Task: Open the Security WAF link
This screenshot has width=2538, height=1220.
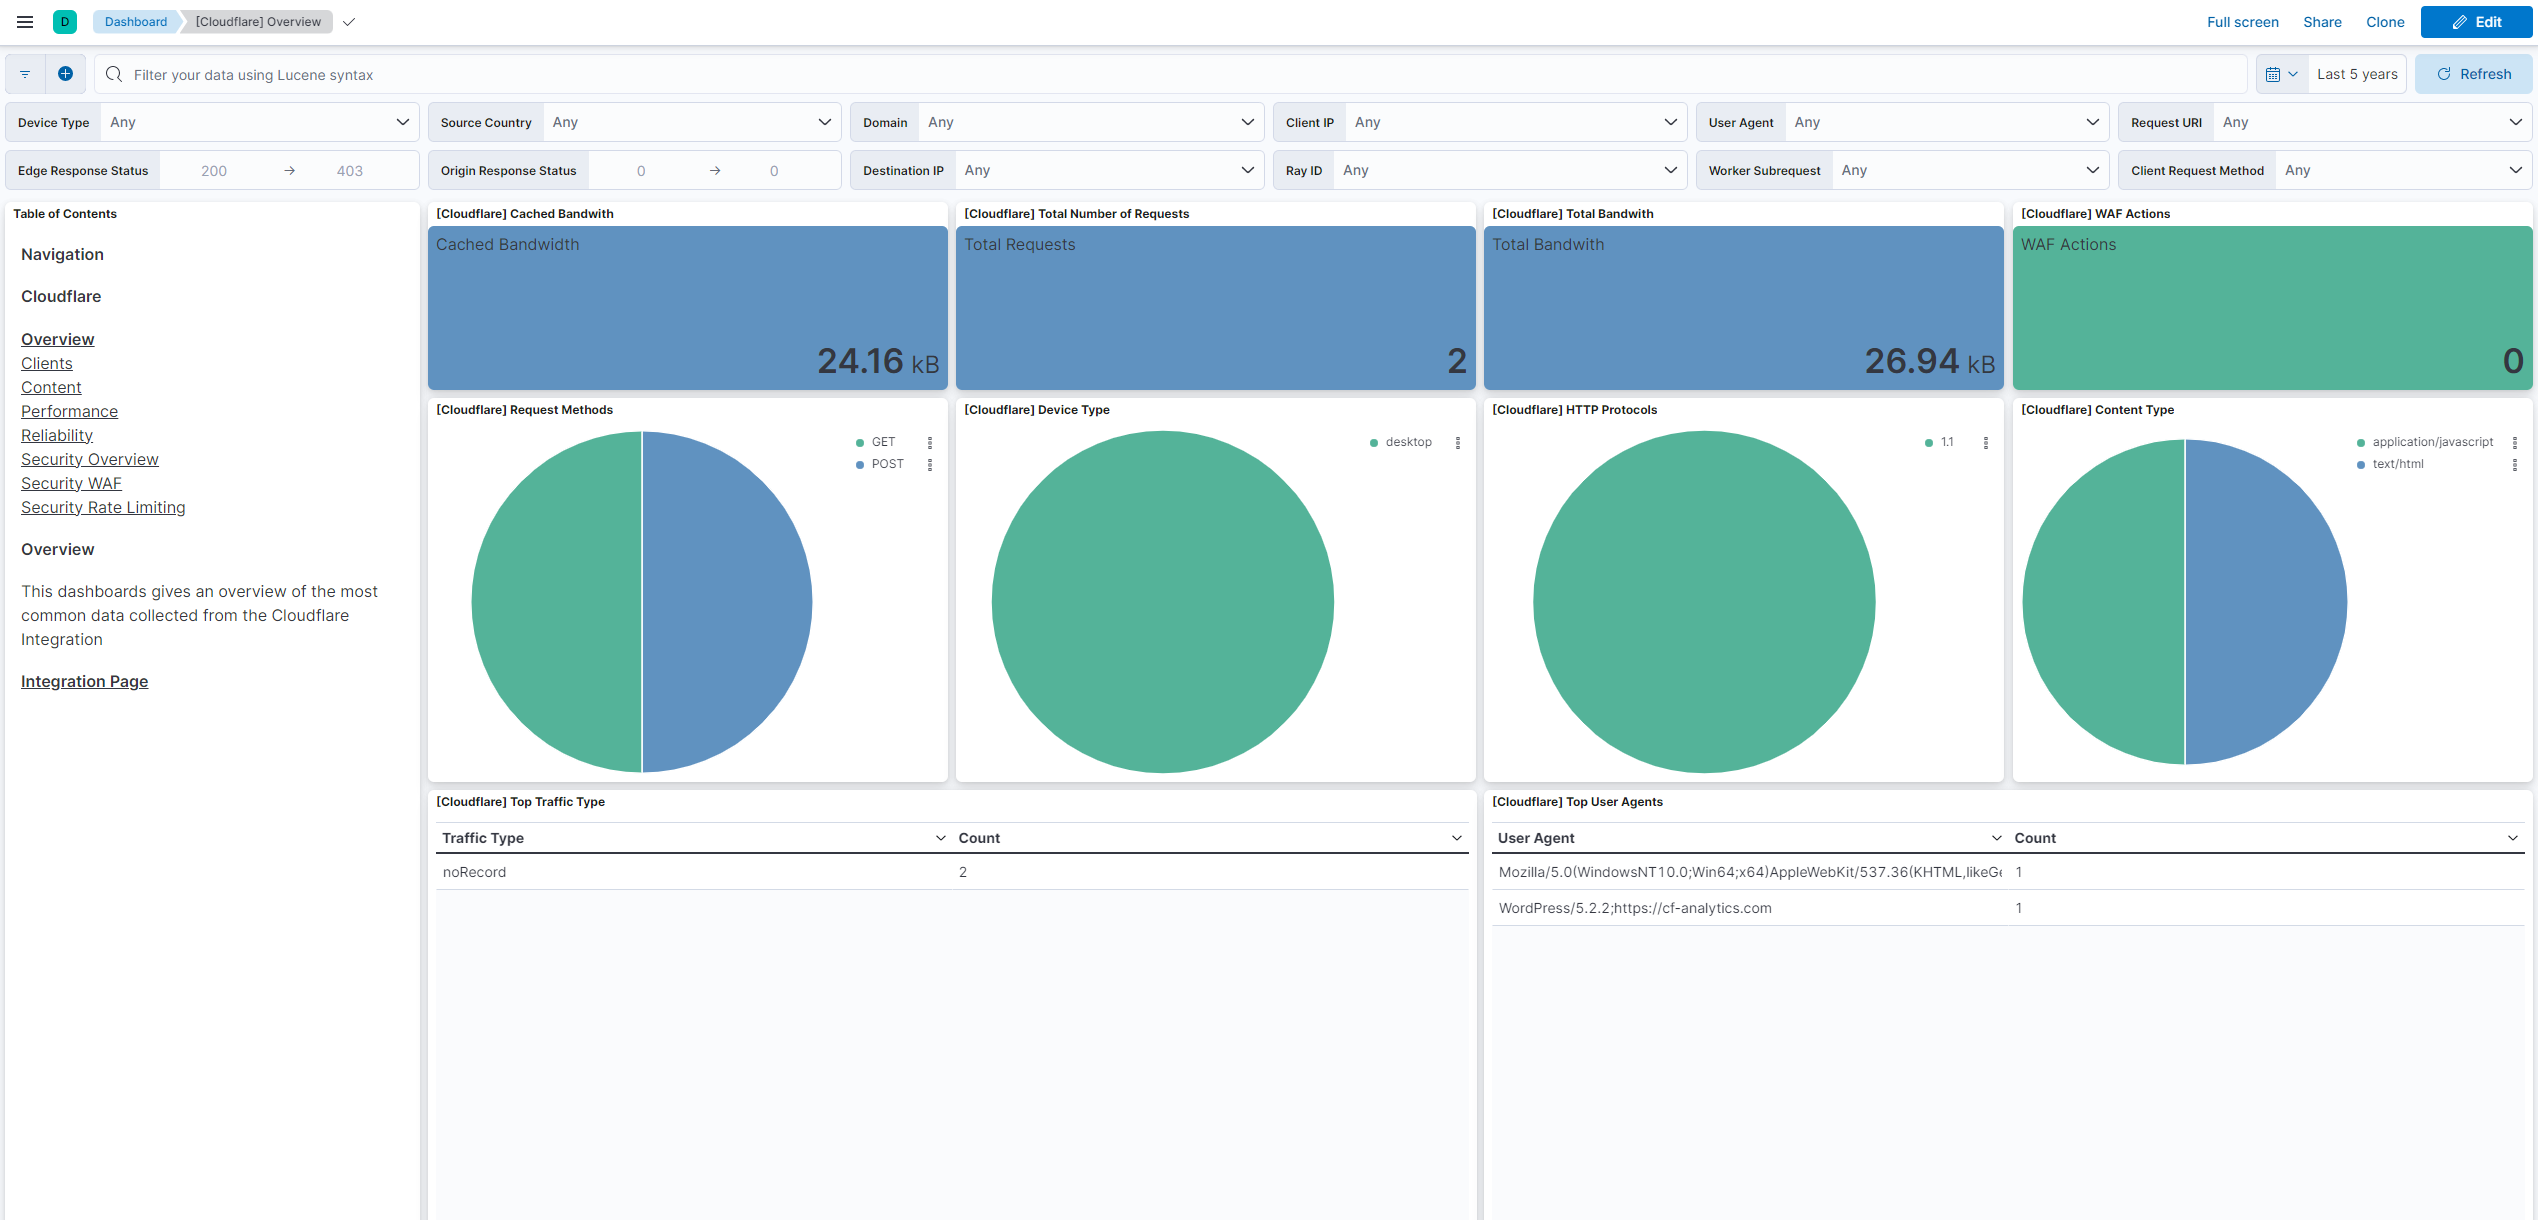Action: 71,483
